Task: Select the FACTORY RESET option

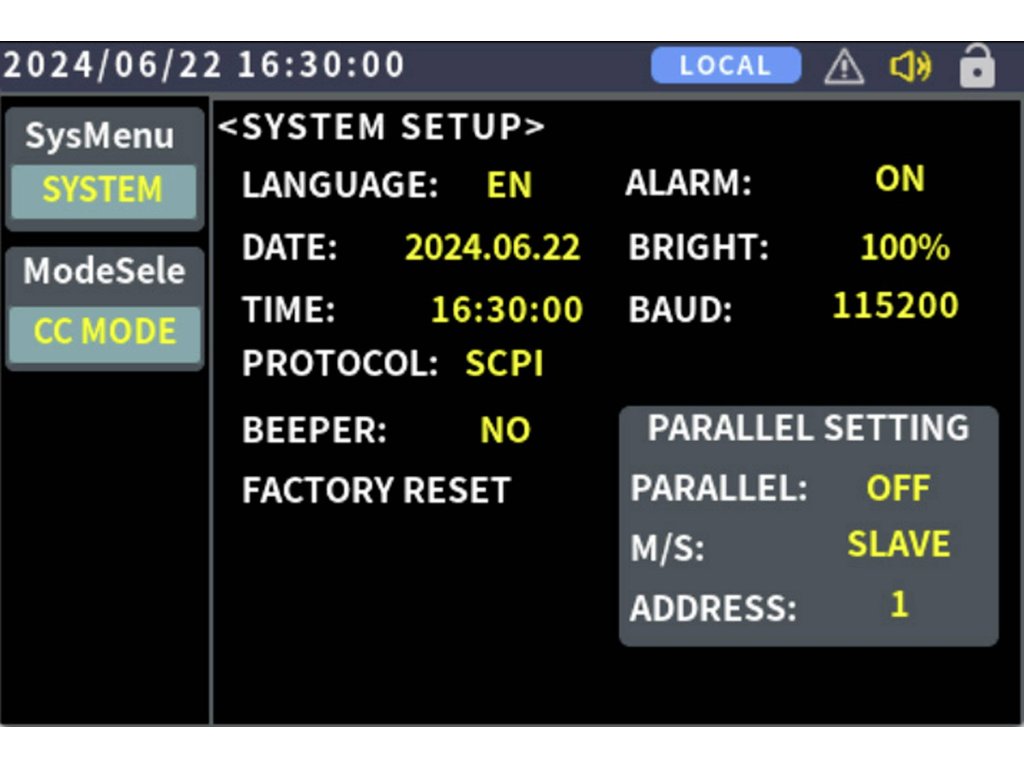Action: tap(376, 490)
